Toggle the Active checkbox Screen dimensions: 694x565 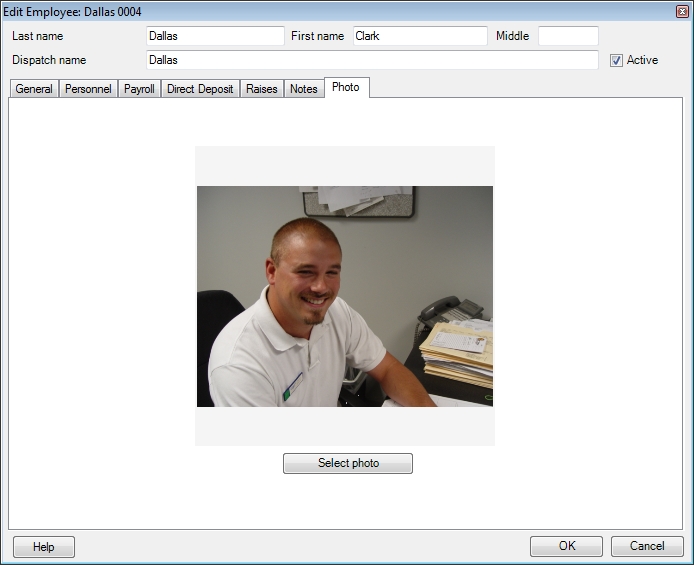coord(616,60)
